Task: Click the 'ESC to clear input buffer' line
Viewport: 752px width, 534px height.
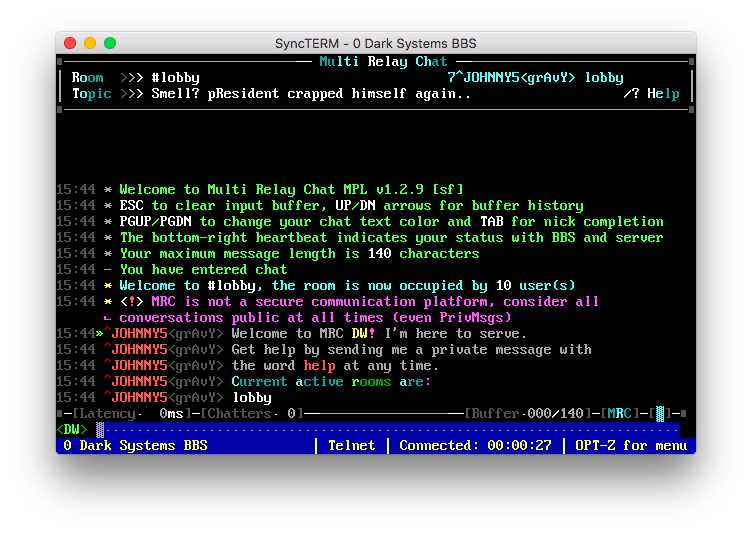Action: tap(352, 205)
